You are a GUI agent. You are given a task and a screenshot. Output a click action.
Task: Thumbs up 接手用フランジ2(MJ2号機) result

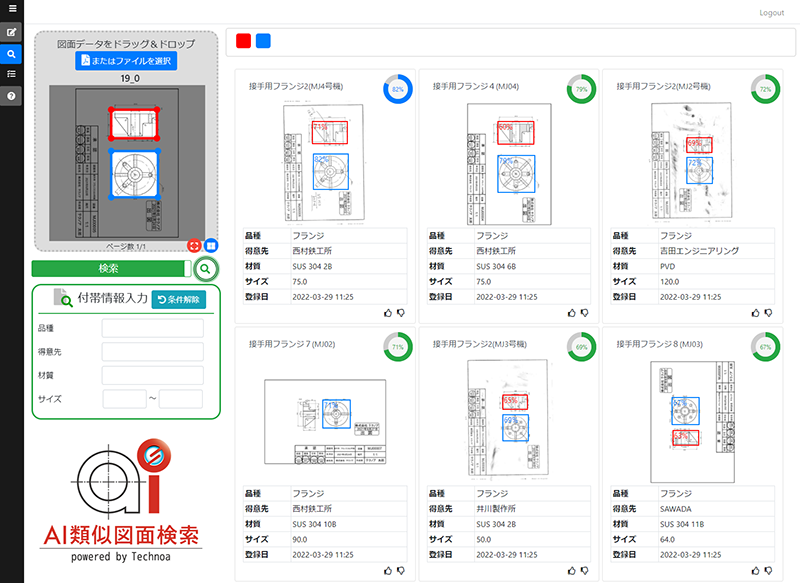point(755,313)
